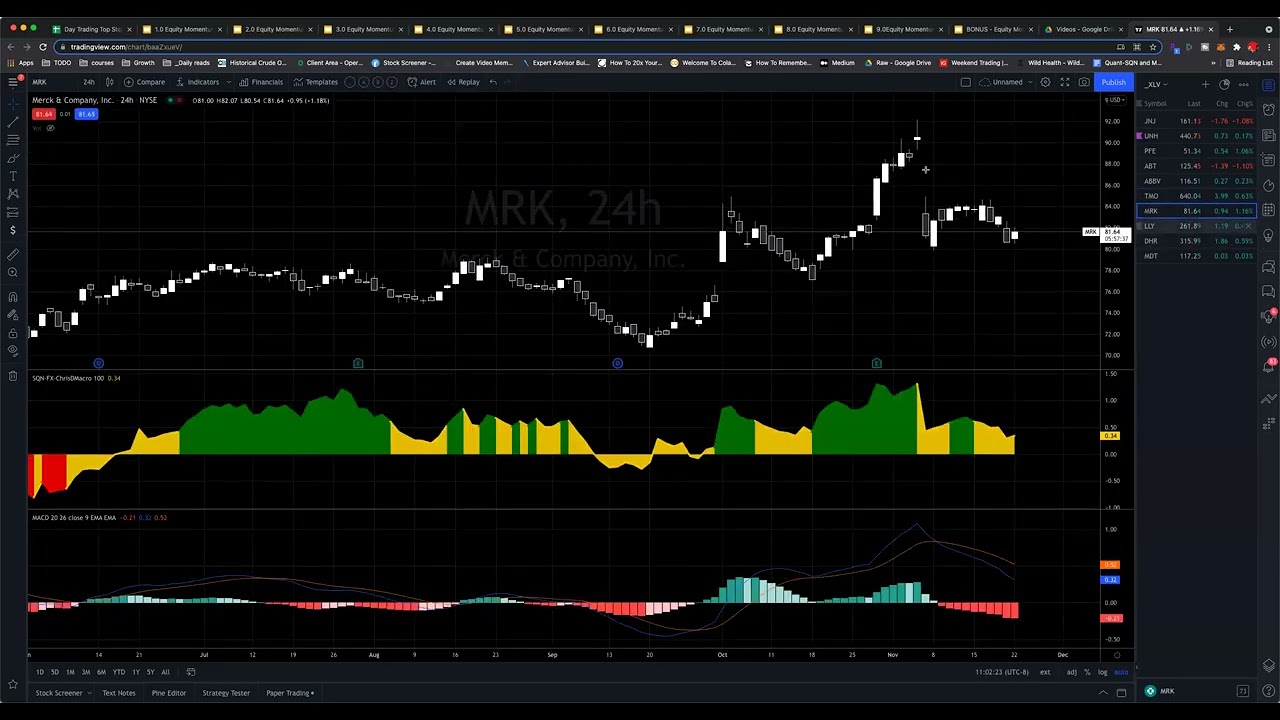This screenshot has height=720, width=1280.
Task: Click the 11:02:23 (UTC-8) timezone clock
Action: coord(1002,672)
